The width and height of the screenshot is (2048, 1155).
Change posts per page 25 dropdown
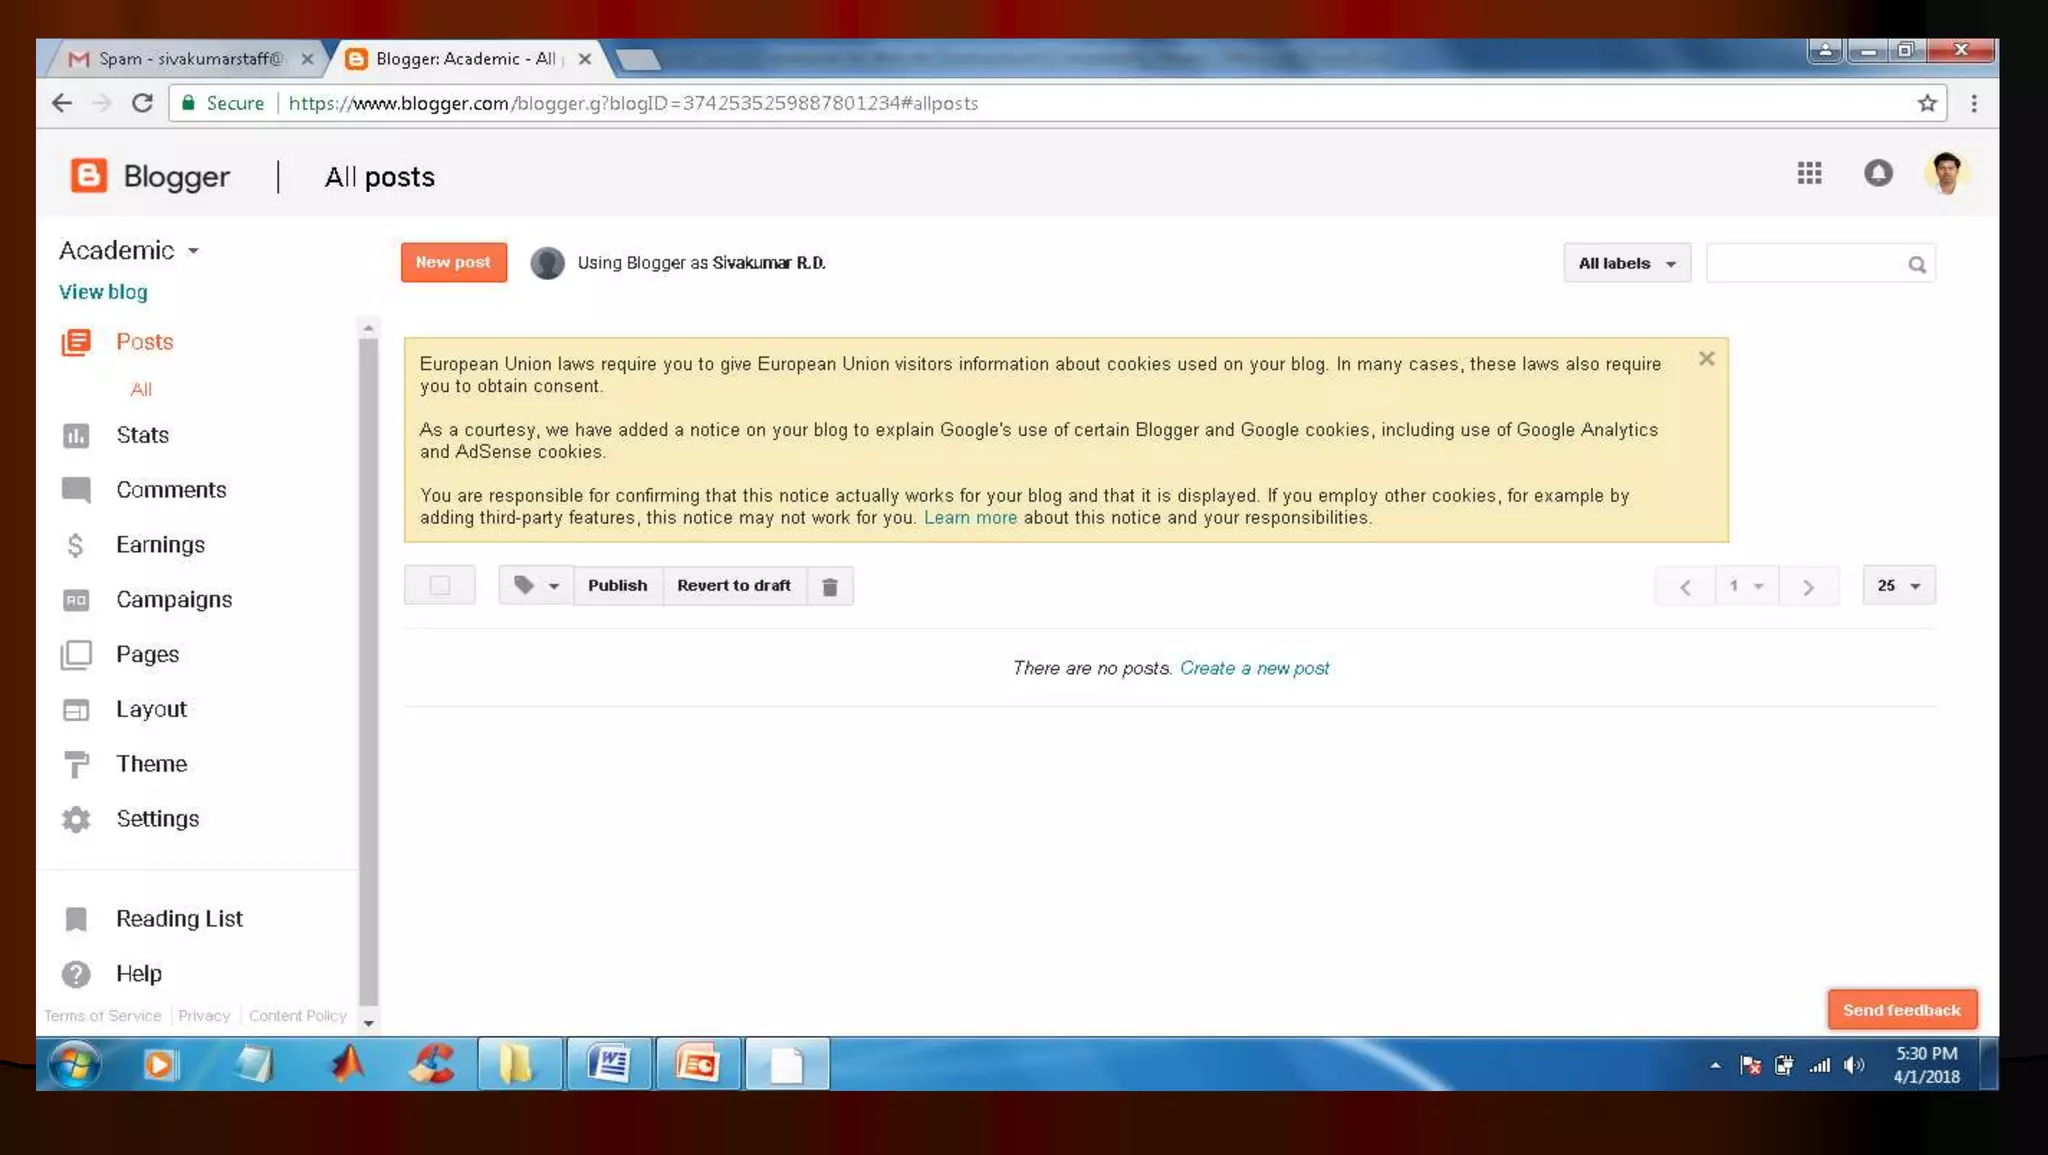point(1898,585)
